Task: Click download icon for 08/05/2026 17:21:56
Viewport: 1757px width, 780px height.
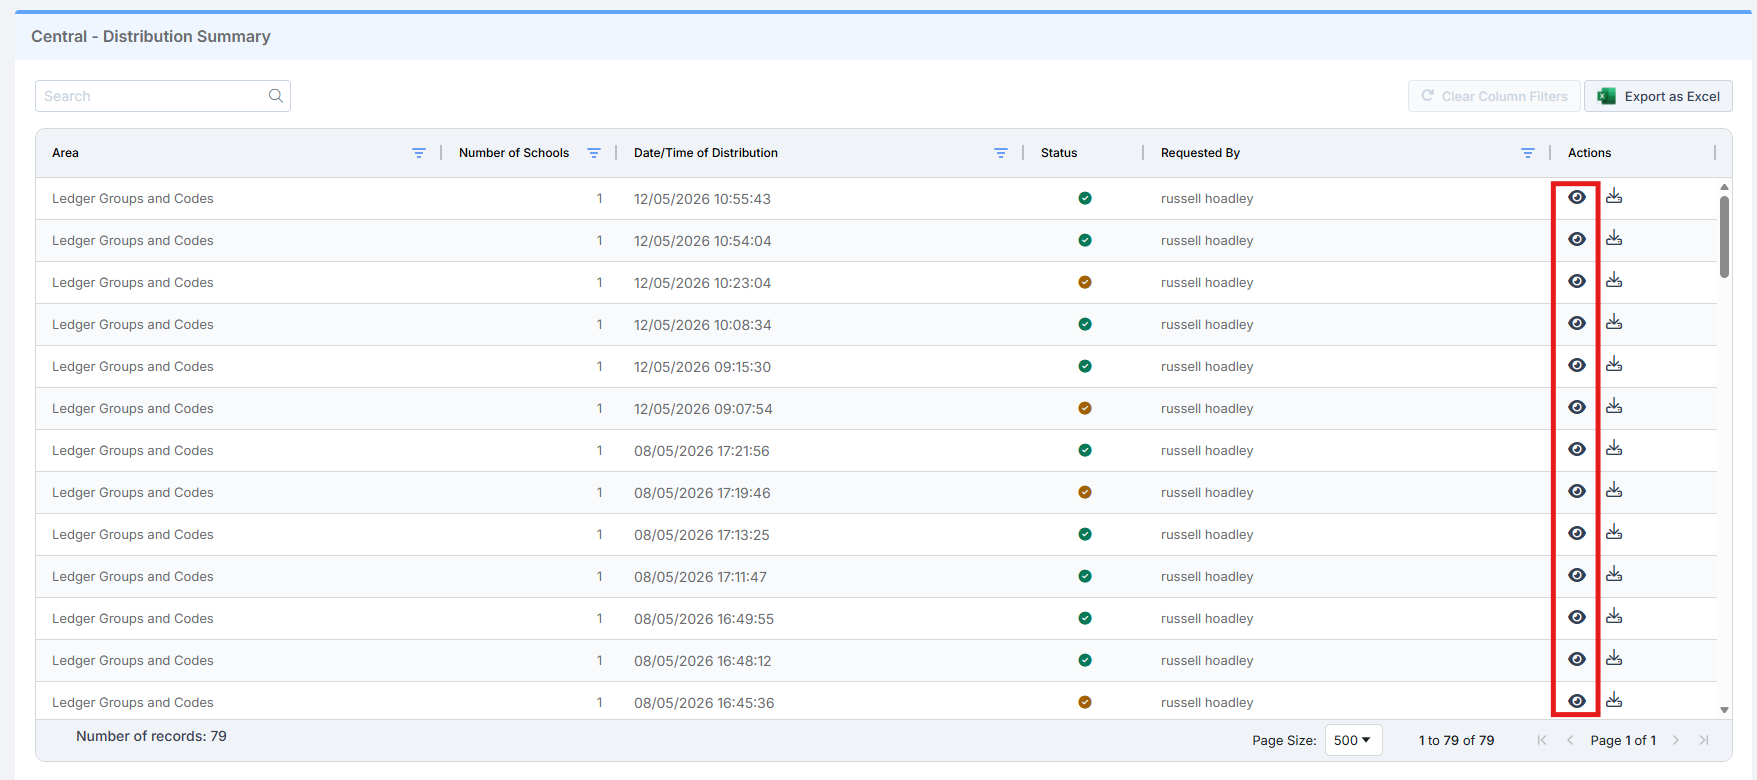Action: point(1614,448)
